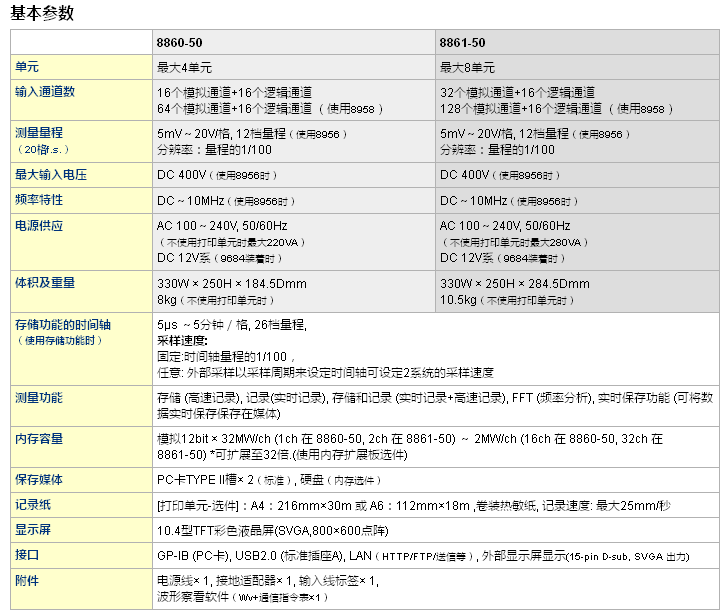Viewport: 726px width, 616px height.
Task: Click the 采样速度 bold text
Action: [x=182, y=340]
